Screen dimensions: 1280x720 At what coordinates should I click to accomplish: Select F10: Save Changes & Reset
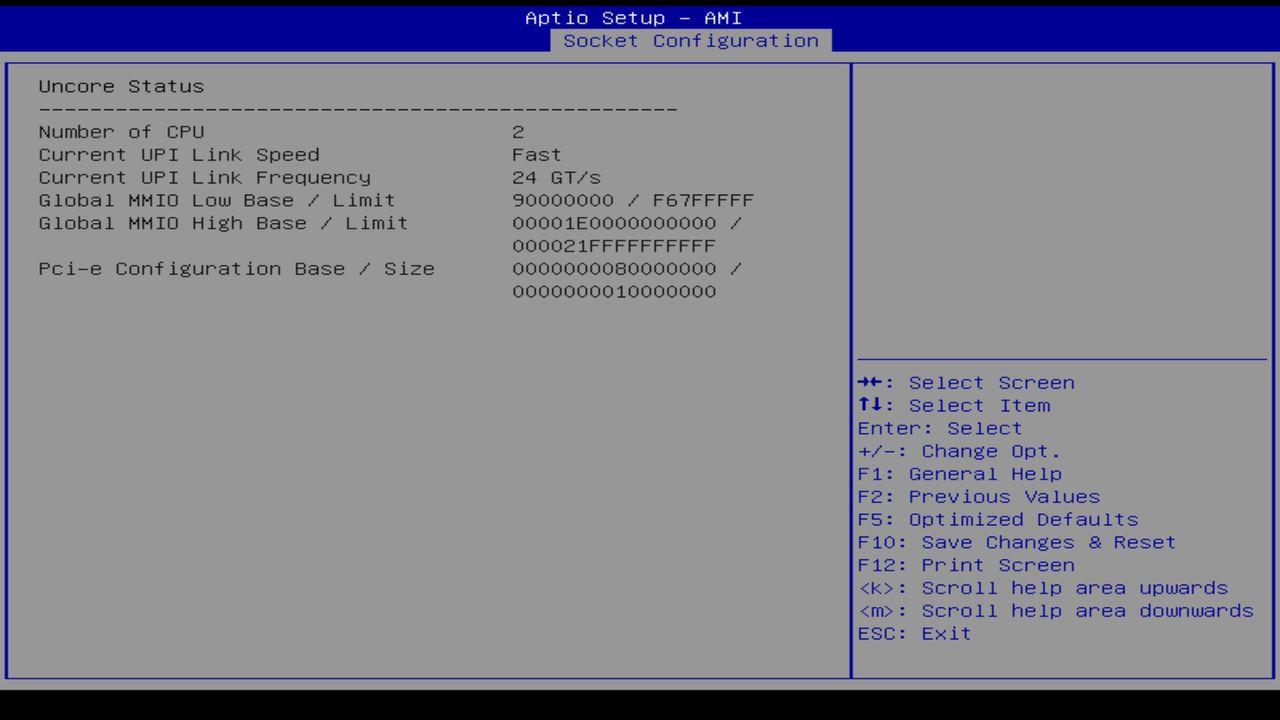pos(1016,542)
